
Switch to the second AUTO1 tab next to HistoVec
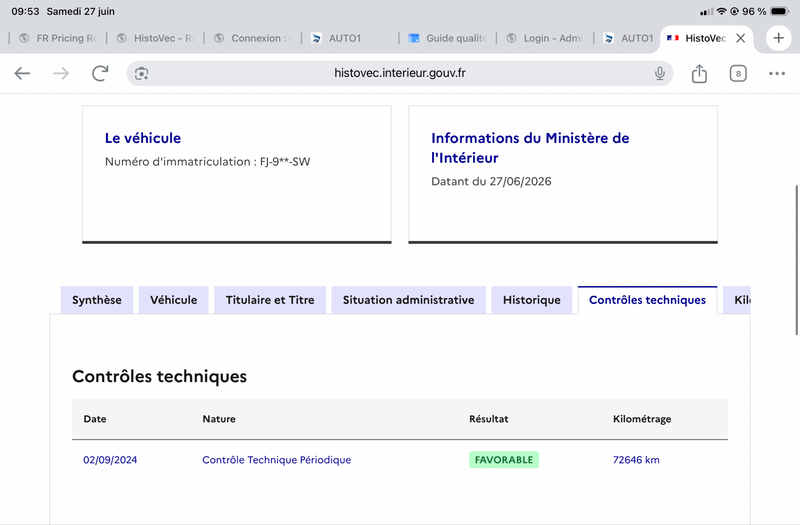[629, 38]
